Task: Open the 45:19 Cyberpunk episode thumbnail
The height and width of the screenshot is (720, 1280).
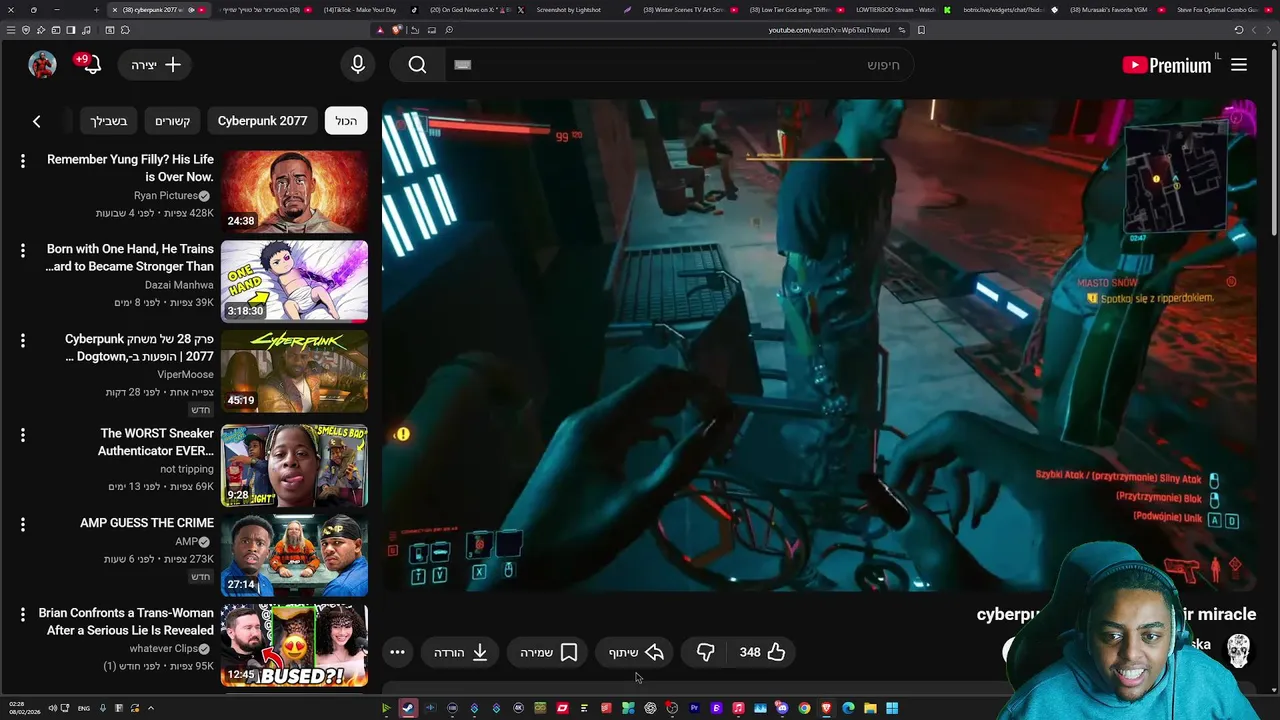Action: [294, 372]
